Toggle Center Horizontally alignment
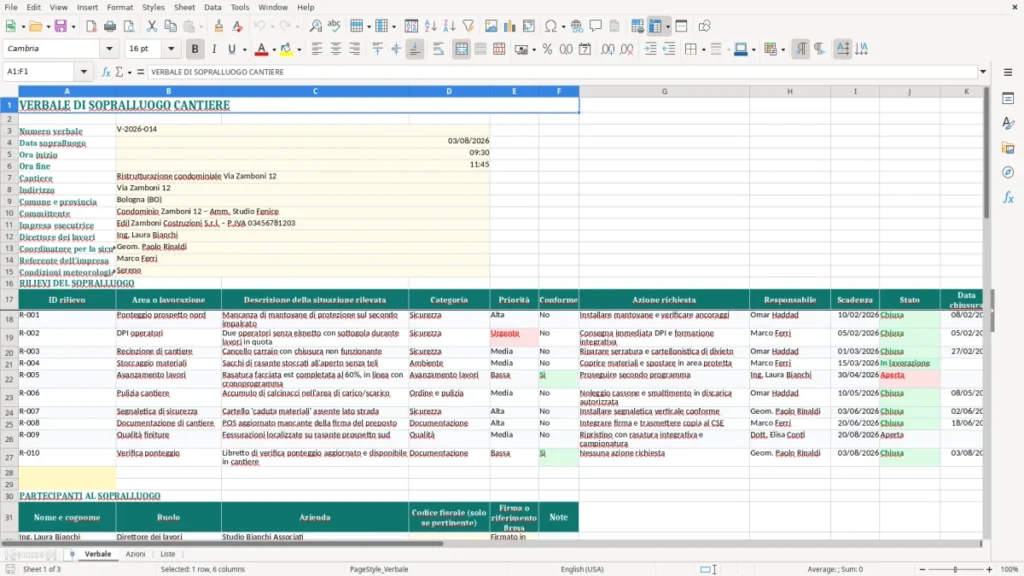1024x576 pixels. (336, 49)
